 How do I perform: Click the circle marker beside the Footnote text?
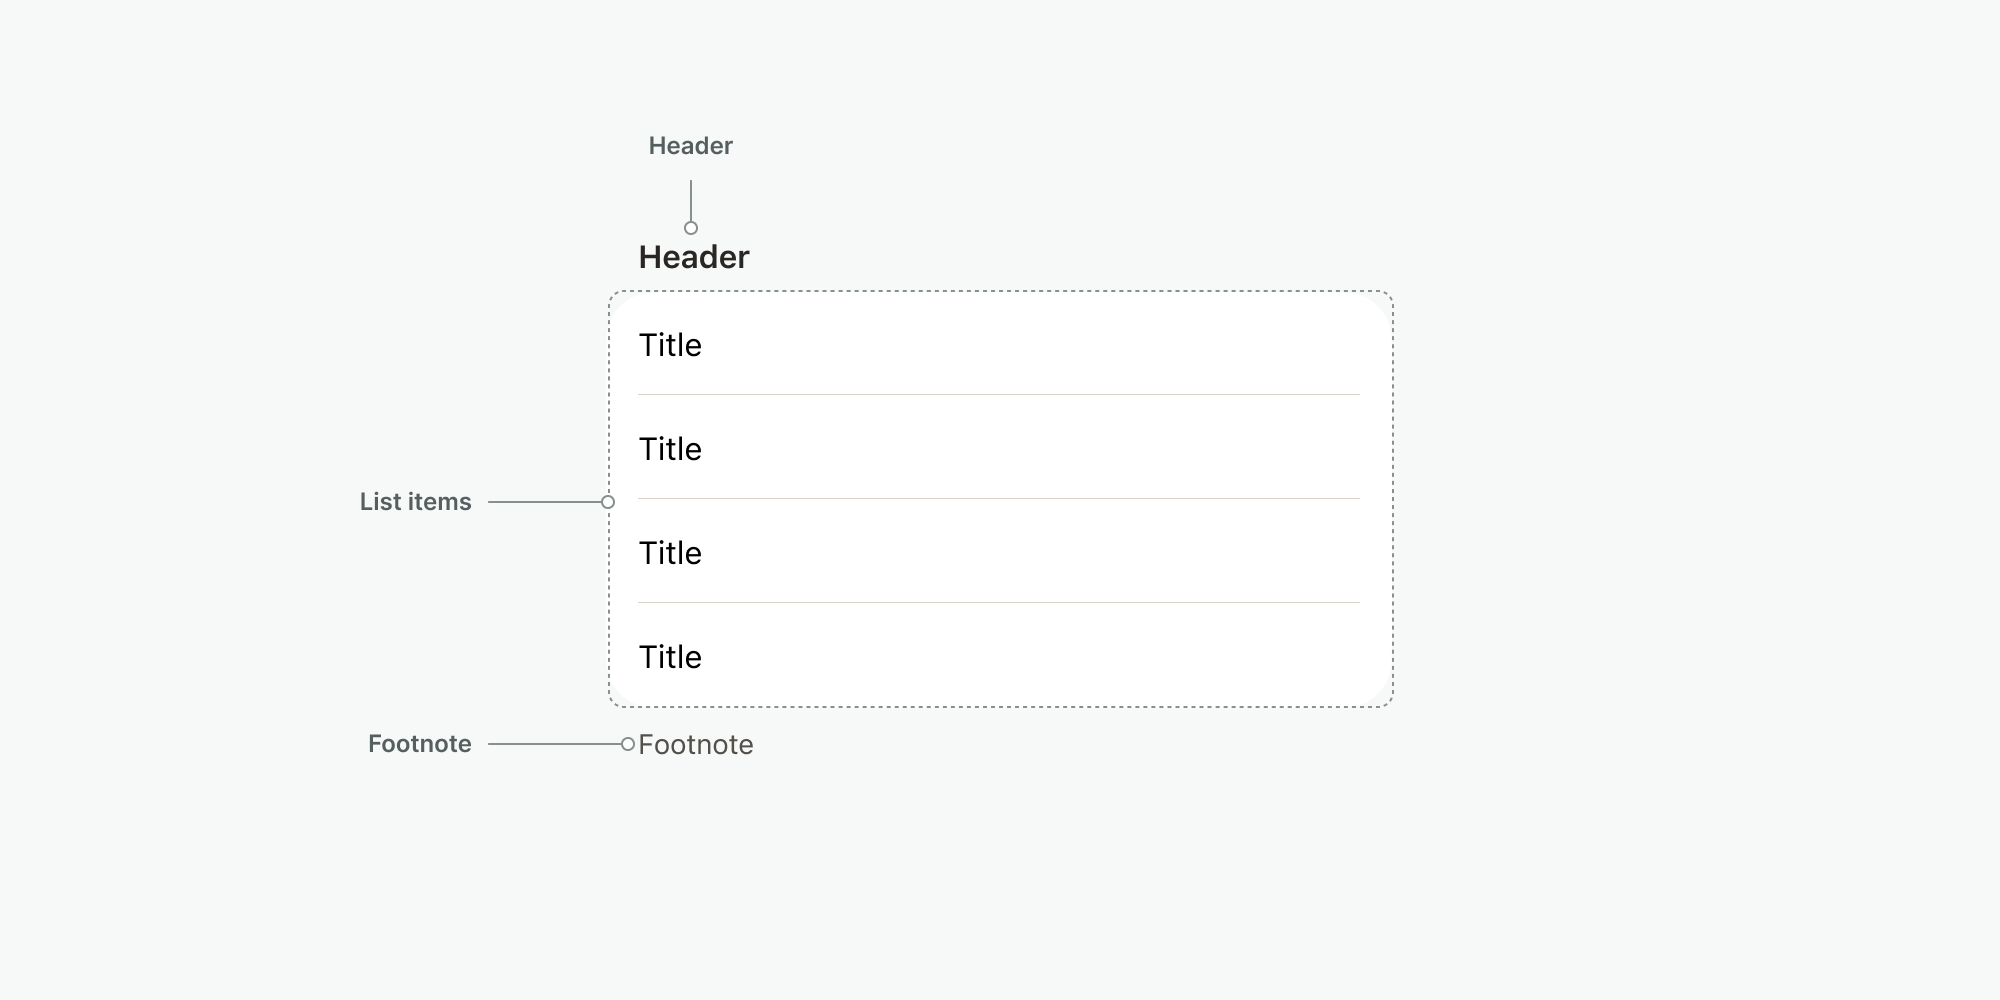tap(628, 744)
